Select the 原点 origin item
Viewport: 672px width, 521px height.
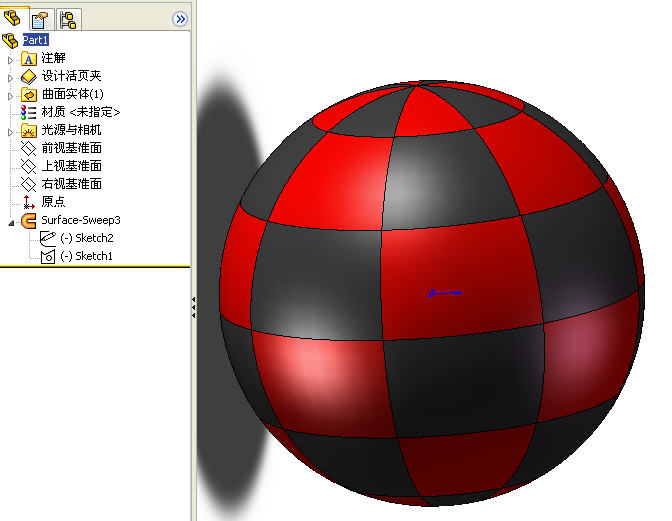point(53,201)
